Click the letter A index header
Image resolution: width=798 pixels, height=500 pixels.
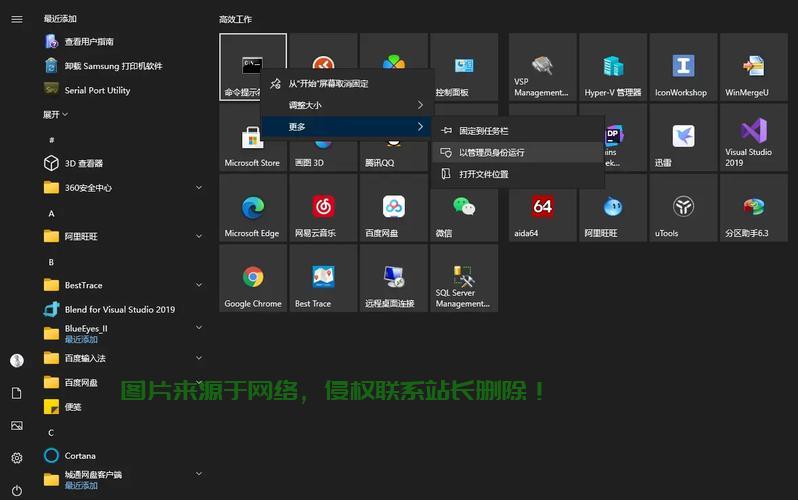point(51,213)
